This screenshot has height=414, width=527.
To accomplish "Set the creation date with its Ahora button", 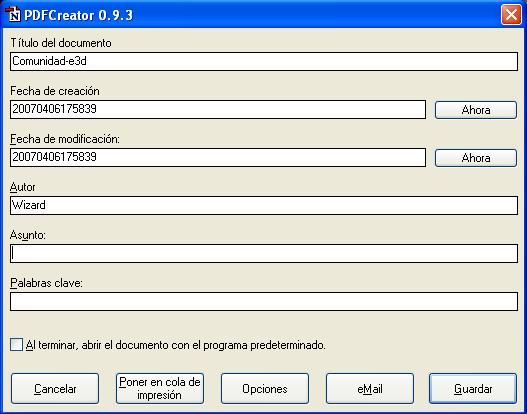I will (x=476, y=110).
